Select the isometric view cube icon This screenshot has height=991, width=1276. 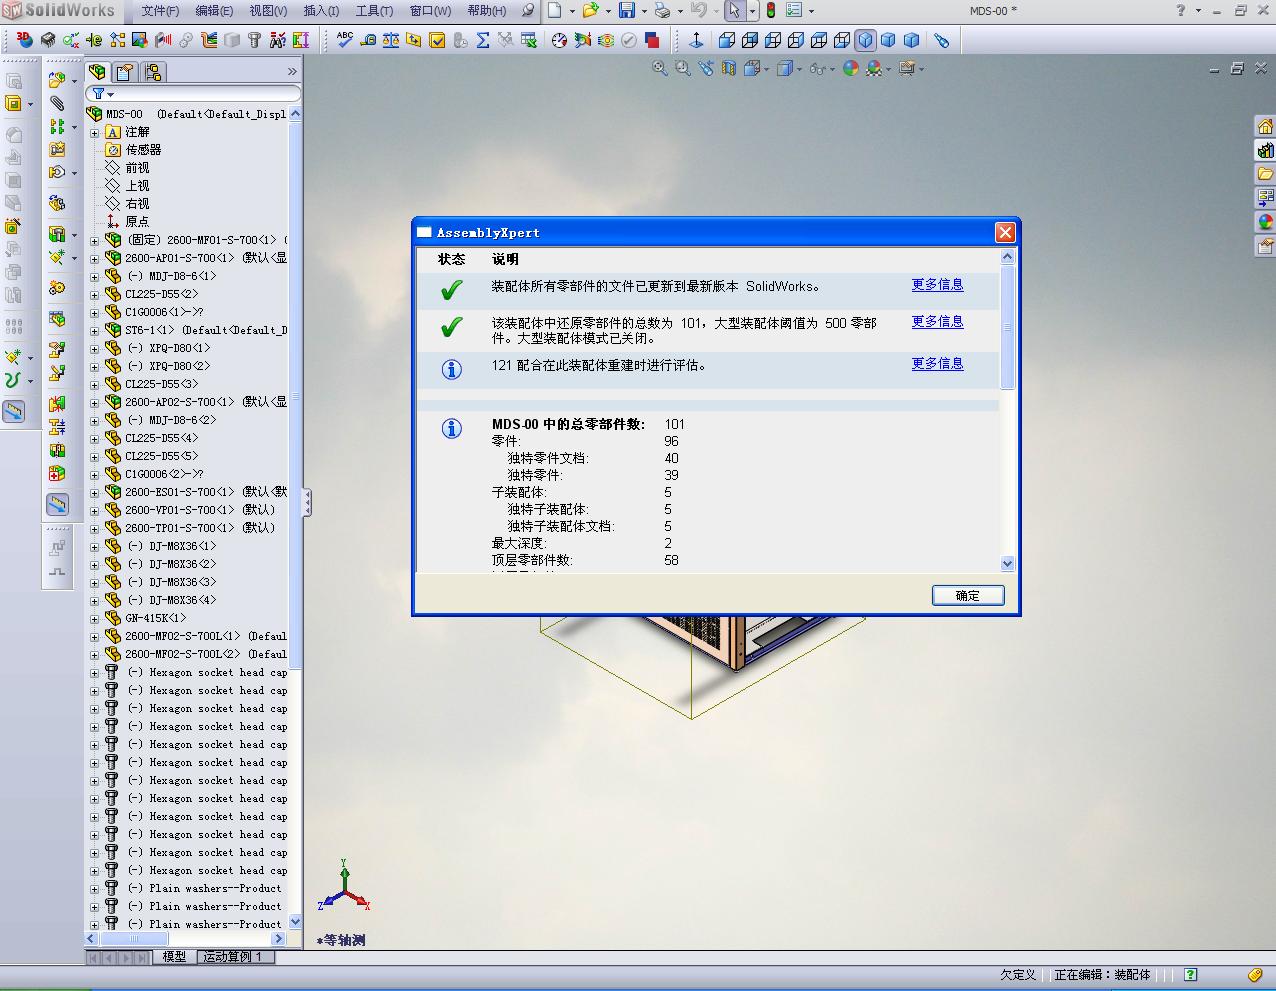865,40
